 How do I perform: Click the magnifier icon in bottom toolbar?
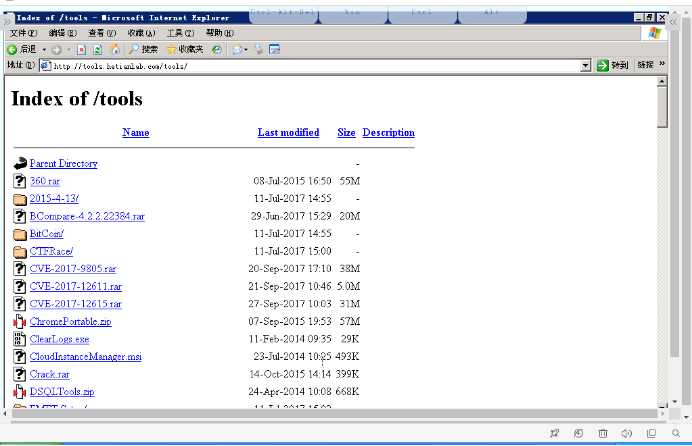coord(676,433)
